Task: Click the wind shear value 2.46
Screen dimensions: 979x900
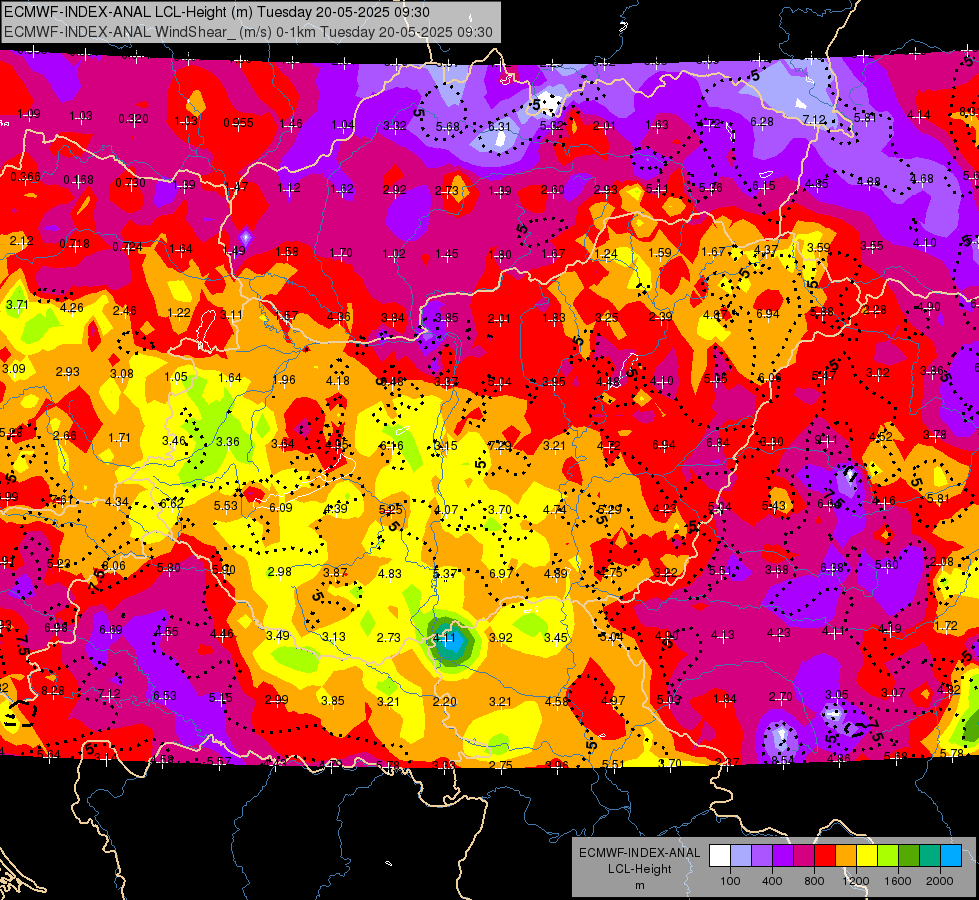Action: point(125,310)
